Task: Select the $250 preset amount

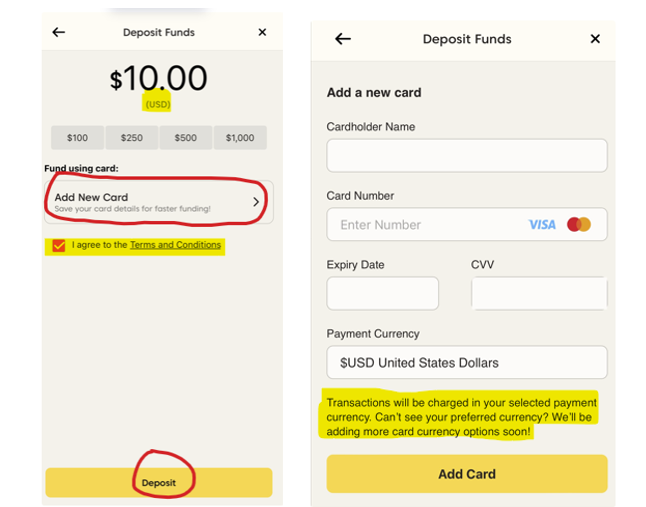Action: [x=131, y=138]
